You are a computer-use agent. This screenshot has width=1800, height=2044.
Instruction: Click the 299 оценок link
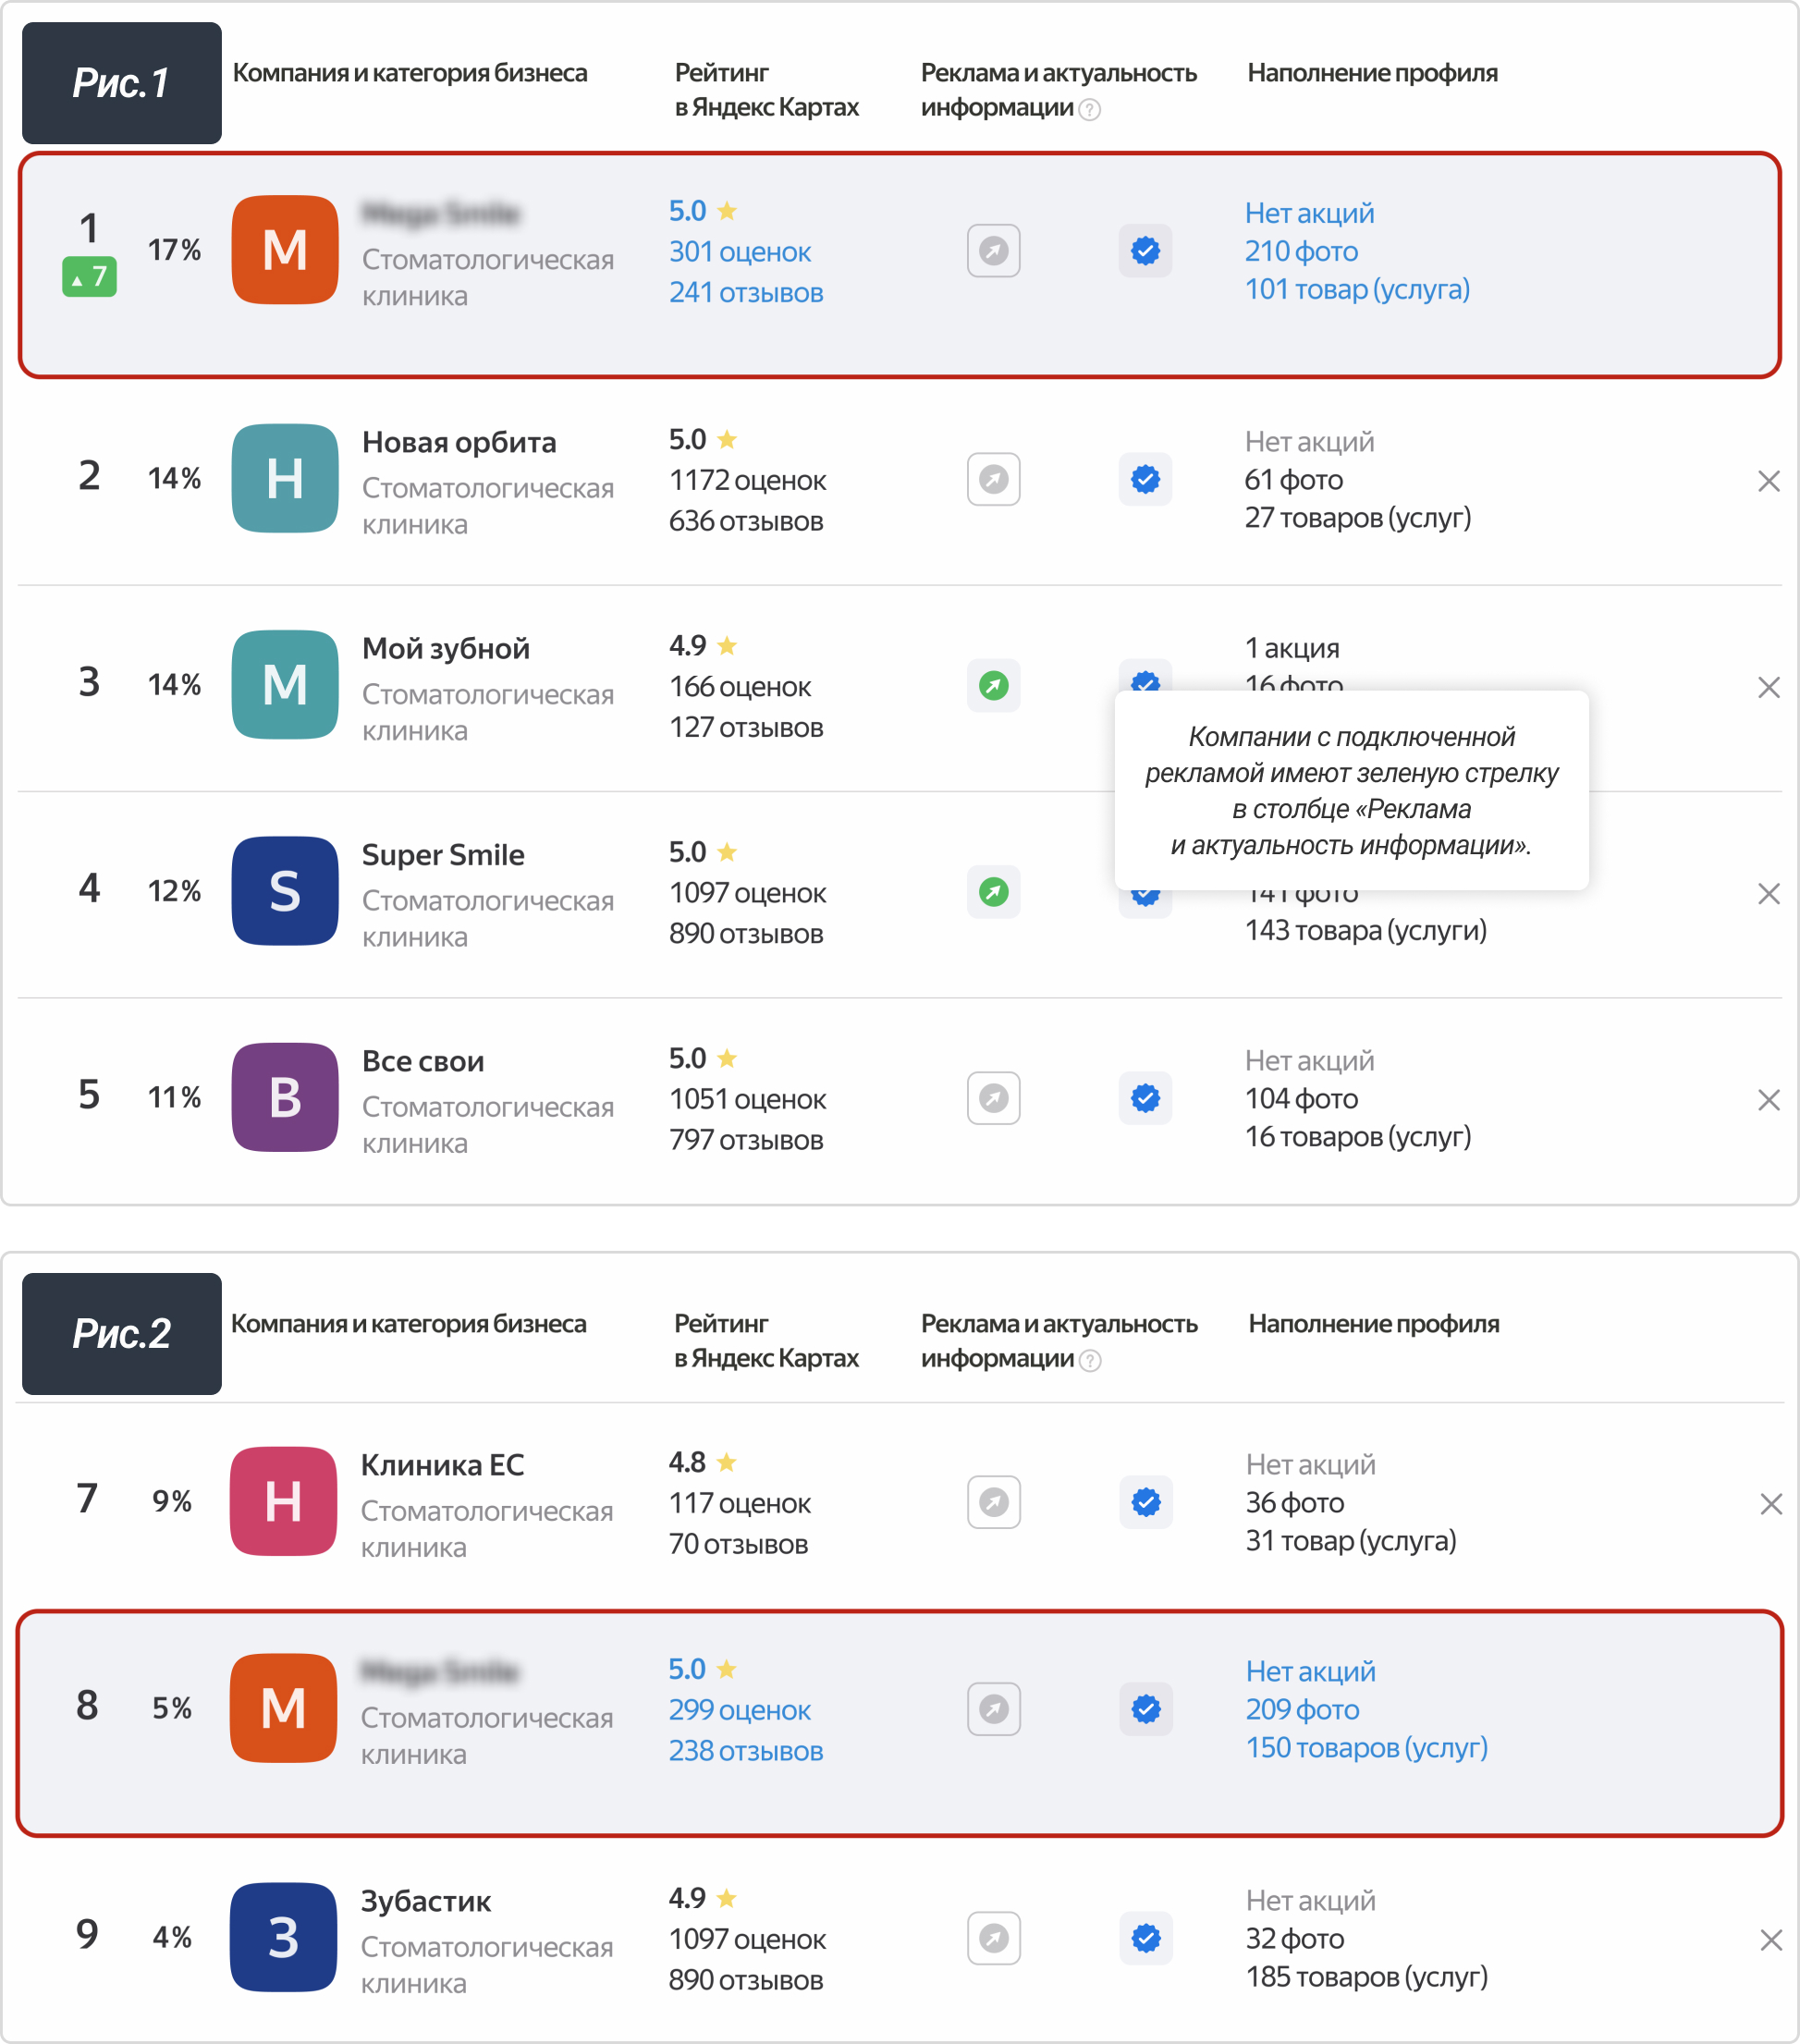coord(739,1711)
